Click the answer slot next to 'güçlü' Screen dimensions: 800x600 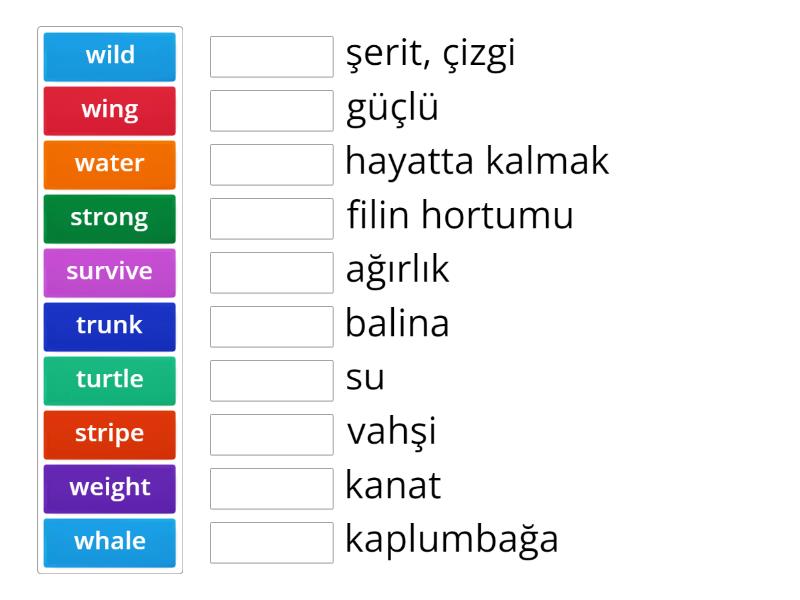click(272, 111)
